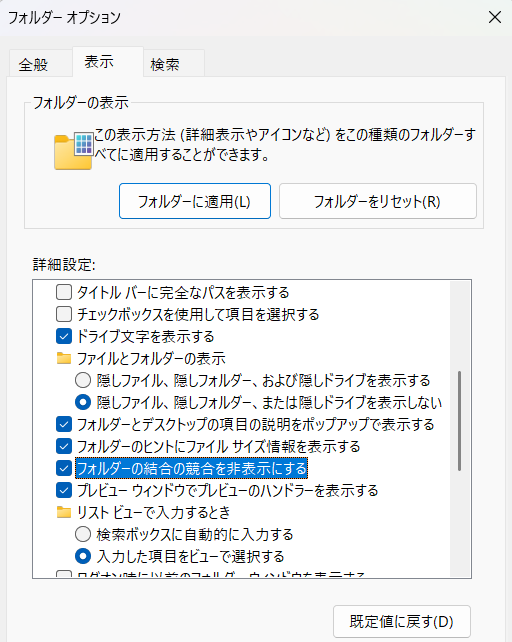Image resolution: width=512 pixels, height=642 pixels.
Task: Uncheck フォルダーの結合の競合を非表示にする
Action: [64, 468]
